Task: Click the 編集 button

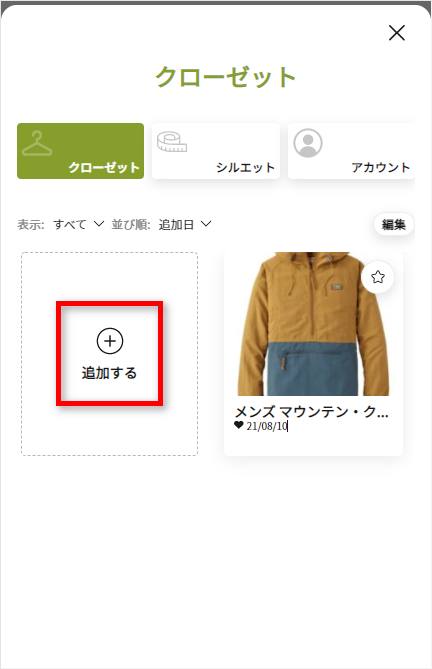Action: coord(393,224)
